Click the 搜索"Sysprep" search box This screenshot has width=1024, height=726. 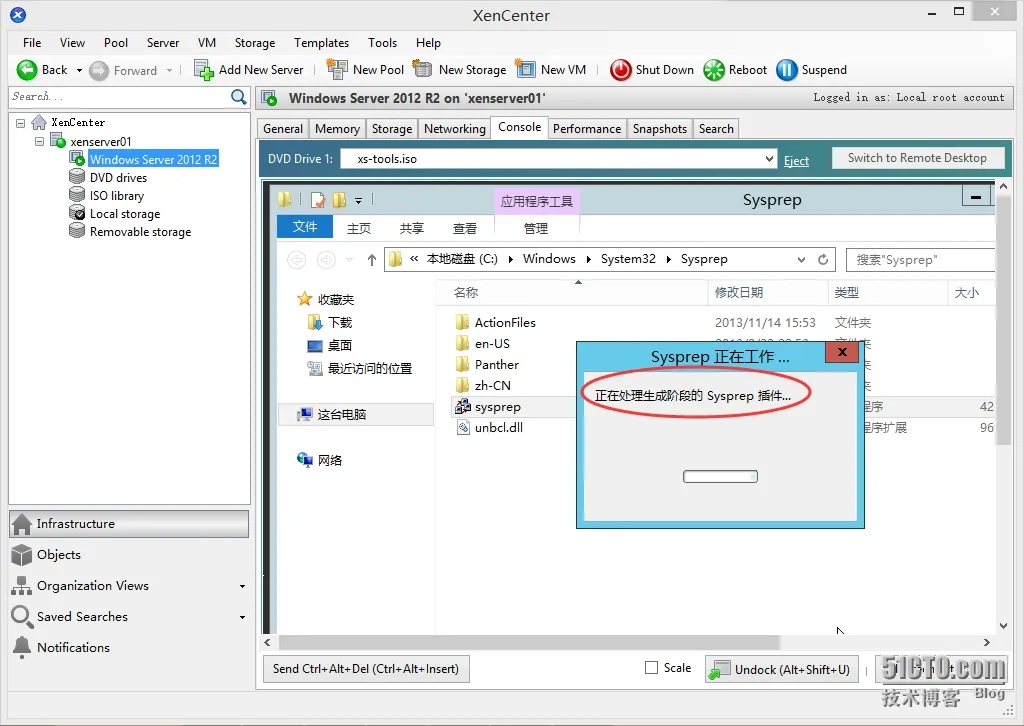pos(921,260)
